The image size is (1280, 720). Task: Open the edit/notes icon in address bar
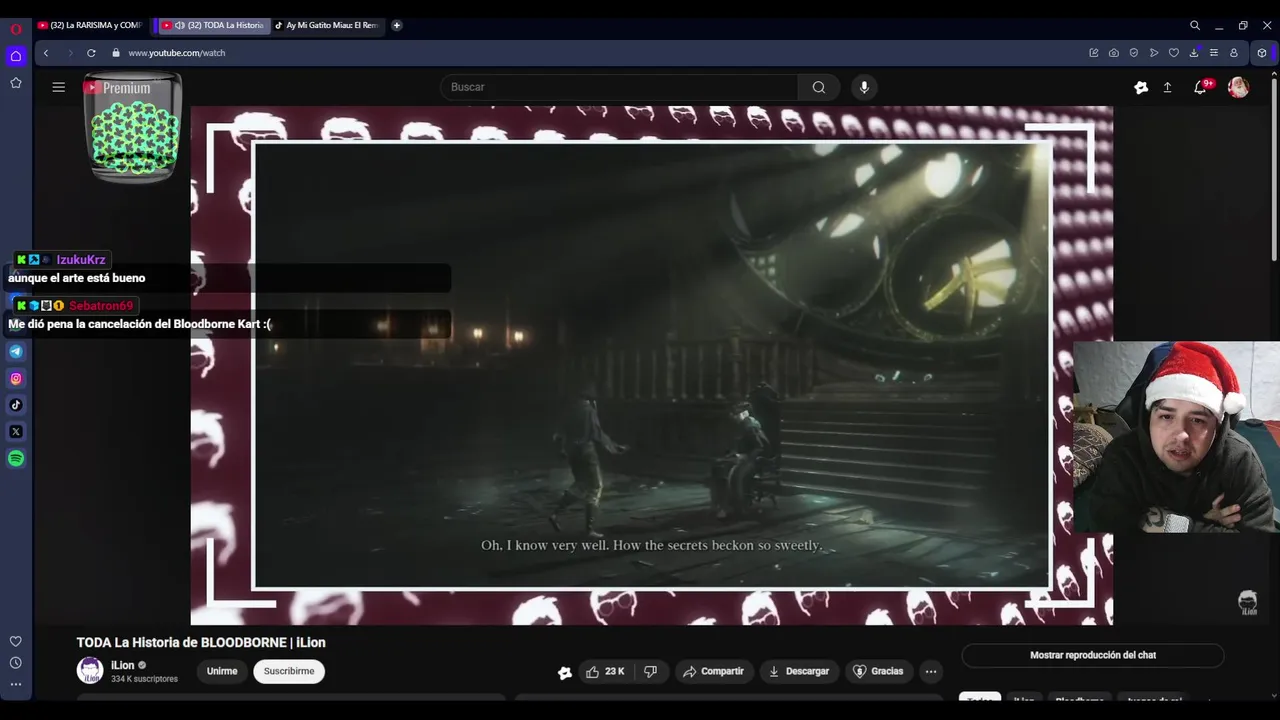pos(1094,53)
